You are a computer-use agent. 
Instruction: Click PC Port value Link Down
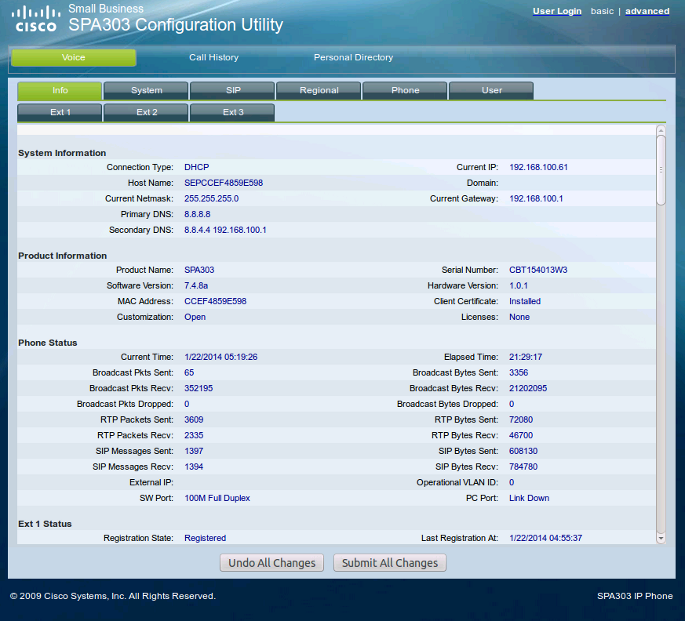529,498
